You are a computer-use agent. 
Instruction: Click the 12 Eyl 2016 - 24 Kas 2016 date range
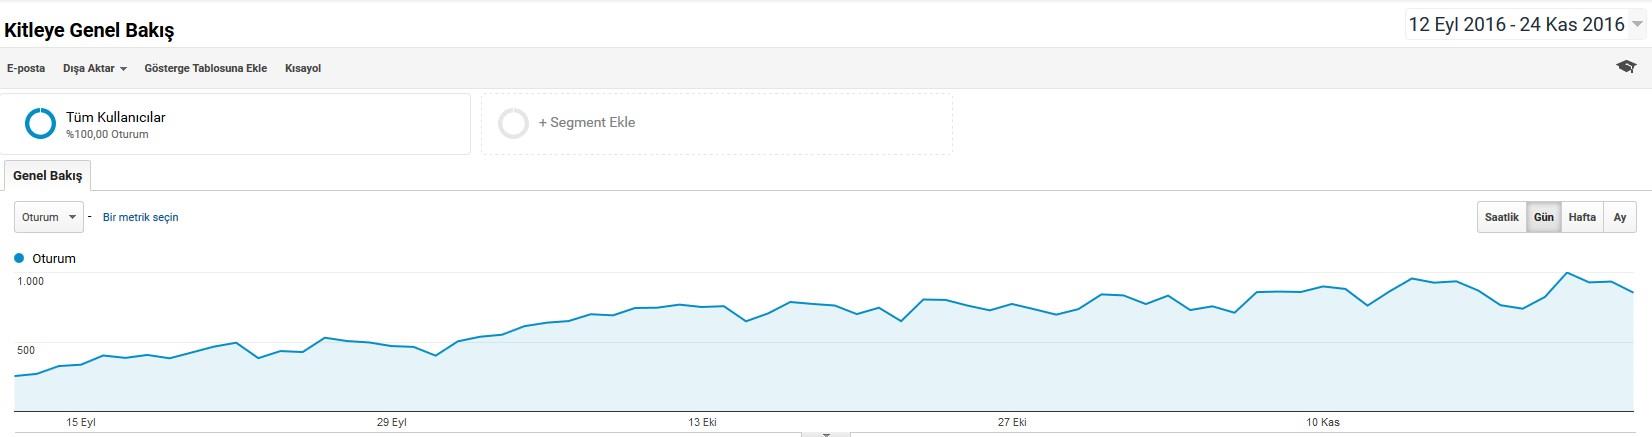pyautogui.click(x=1516, y=25)
